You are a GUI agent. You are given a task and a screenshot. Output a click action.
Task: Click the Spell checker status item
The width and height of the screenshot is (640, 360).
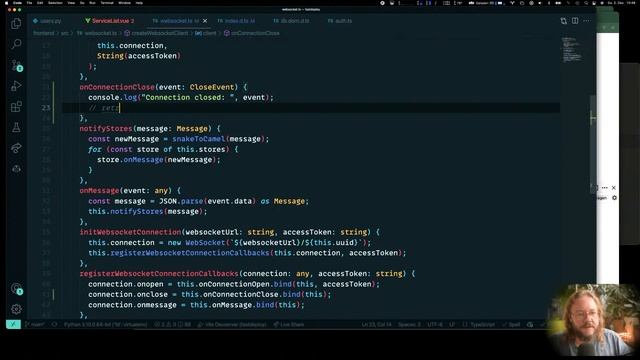(x=511, y=324)
